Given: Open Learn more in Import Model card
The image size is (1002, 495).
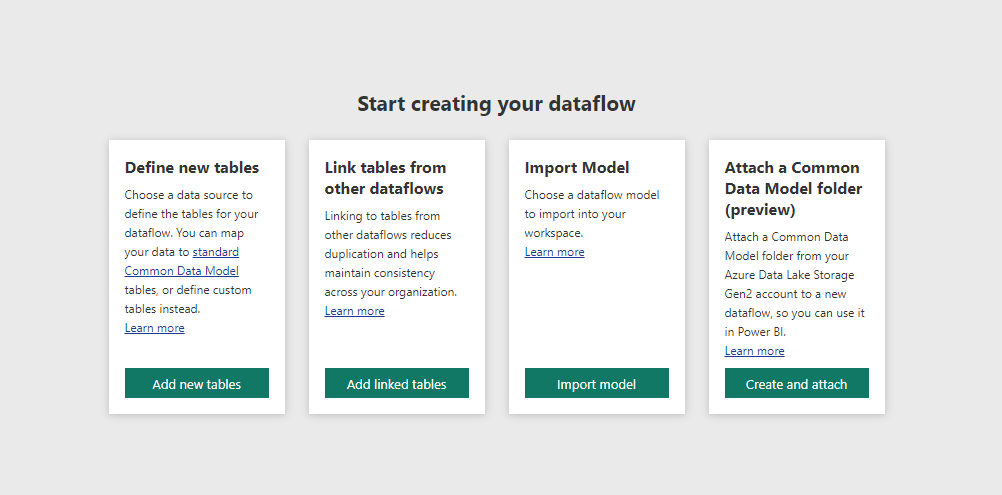Looking at the screenshot, I should pyautogui.click(x=555, y=252).
